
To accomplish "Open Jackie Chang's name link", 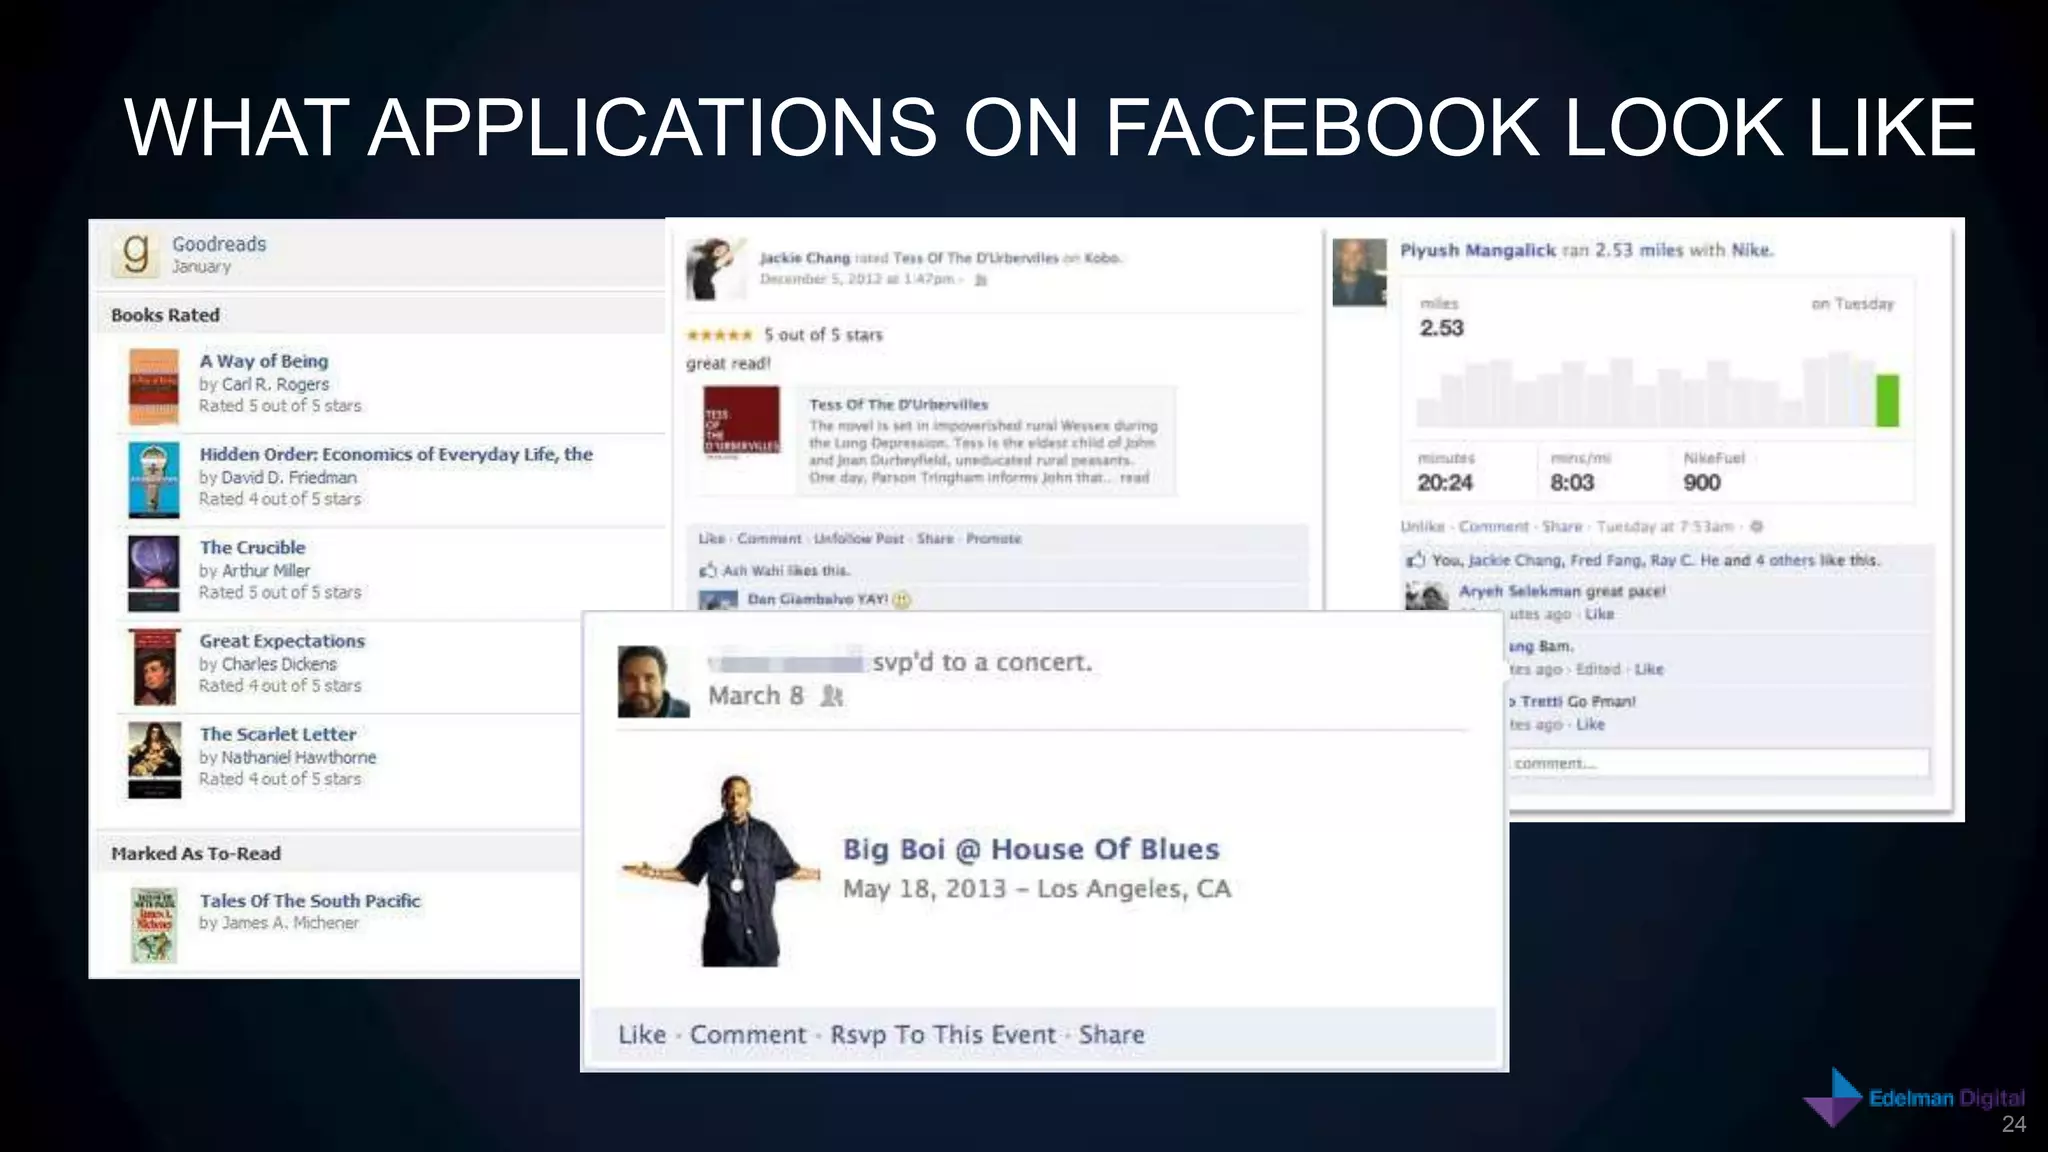I will [804, 258].
